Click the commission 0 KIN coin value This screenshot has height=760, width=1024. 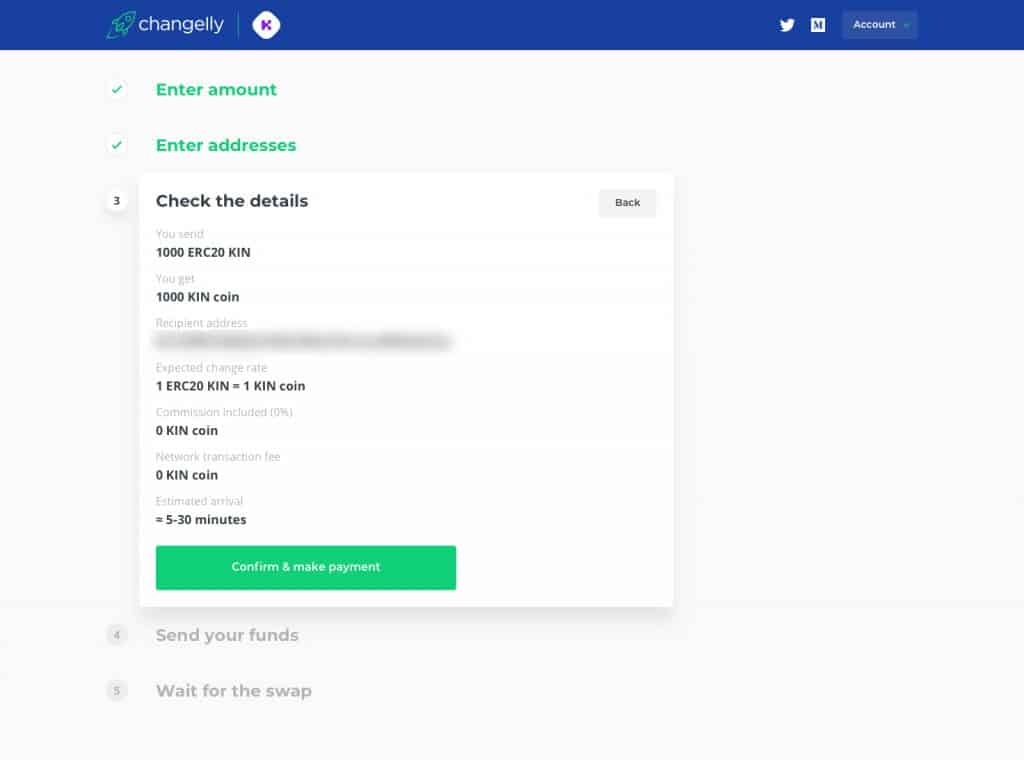187,430
